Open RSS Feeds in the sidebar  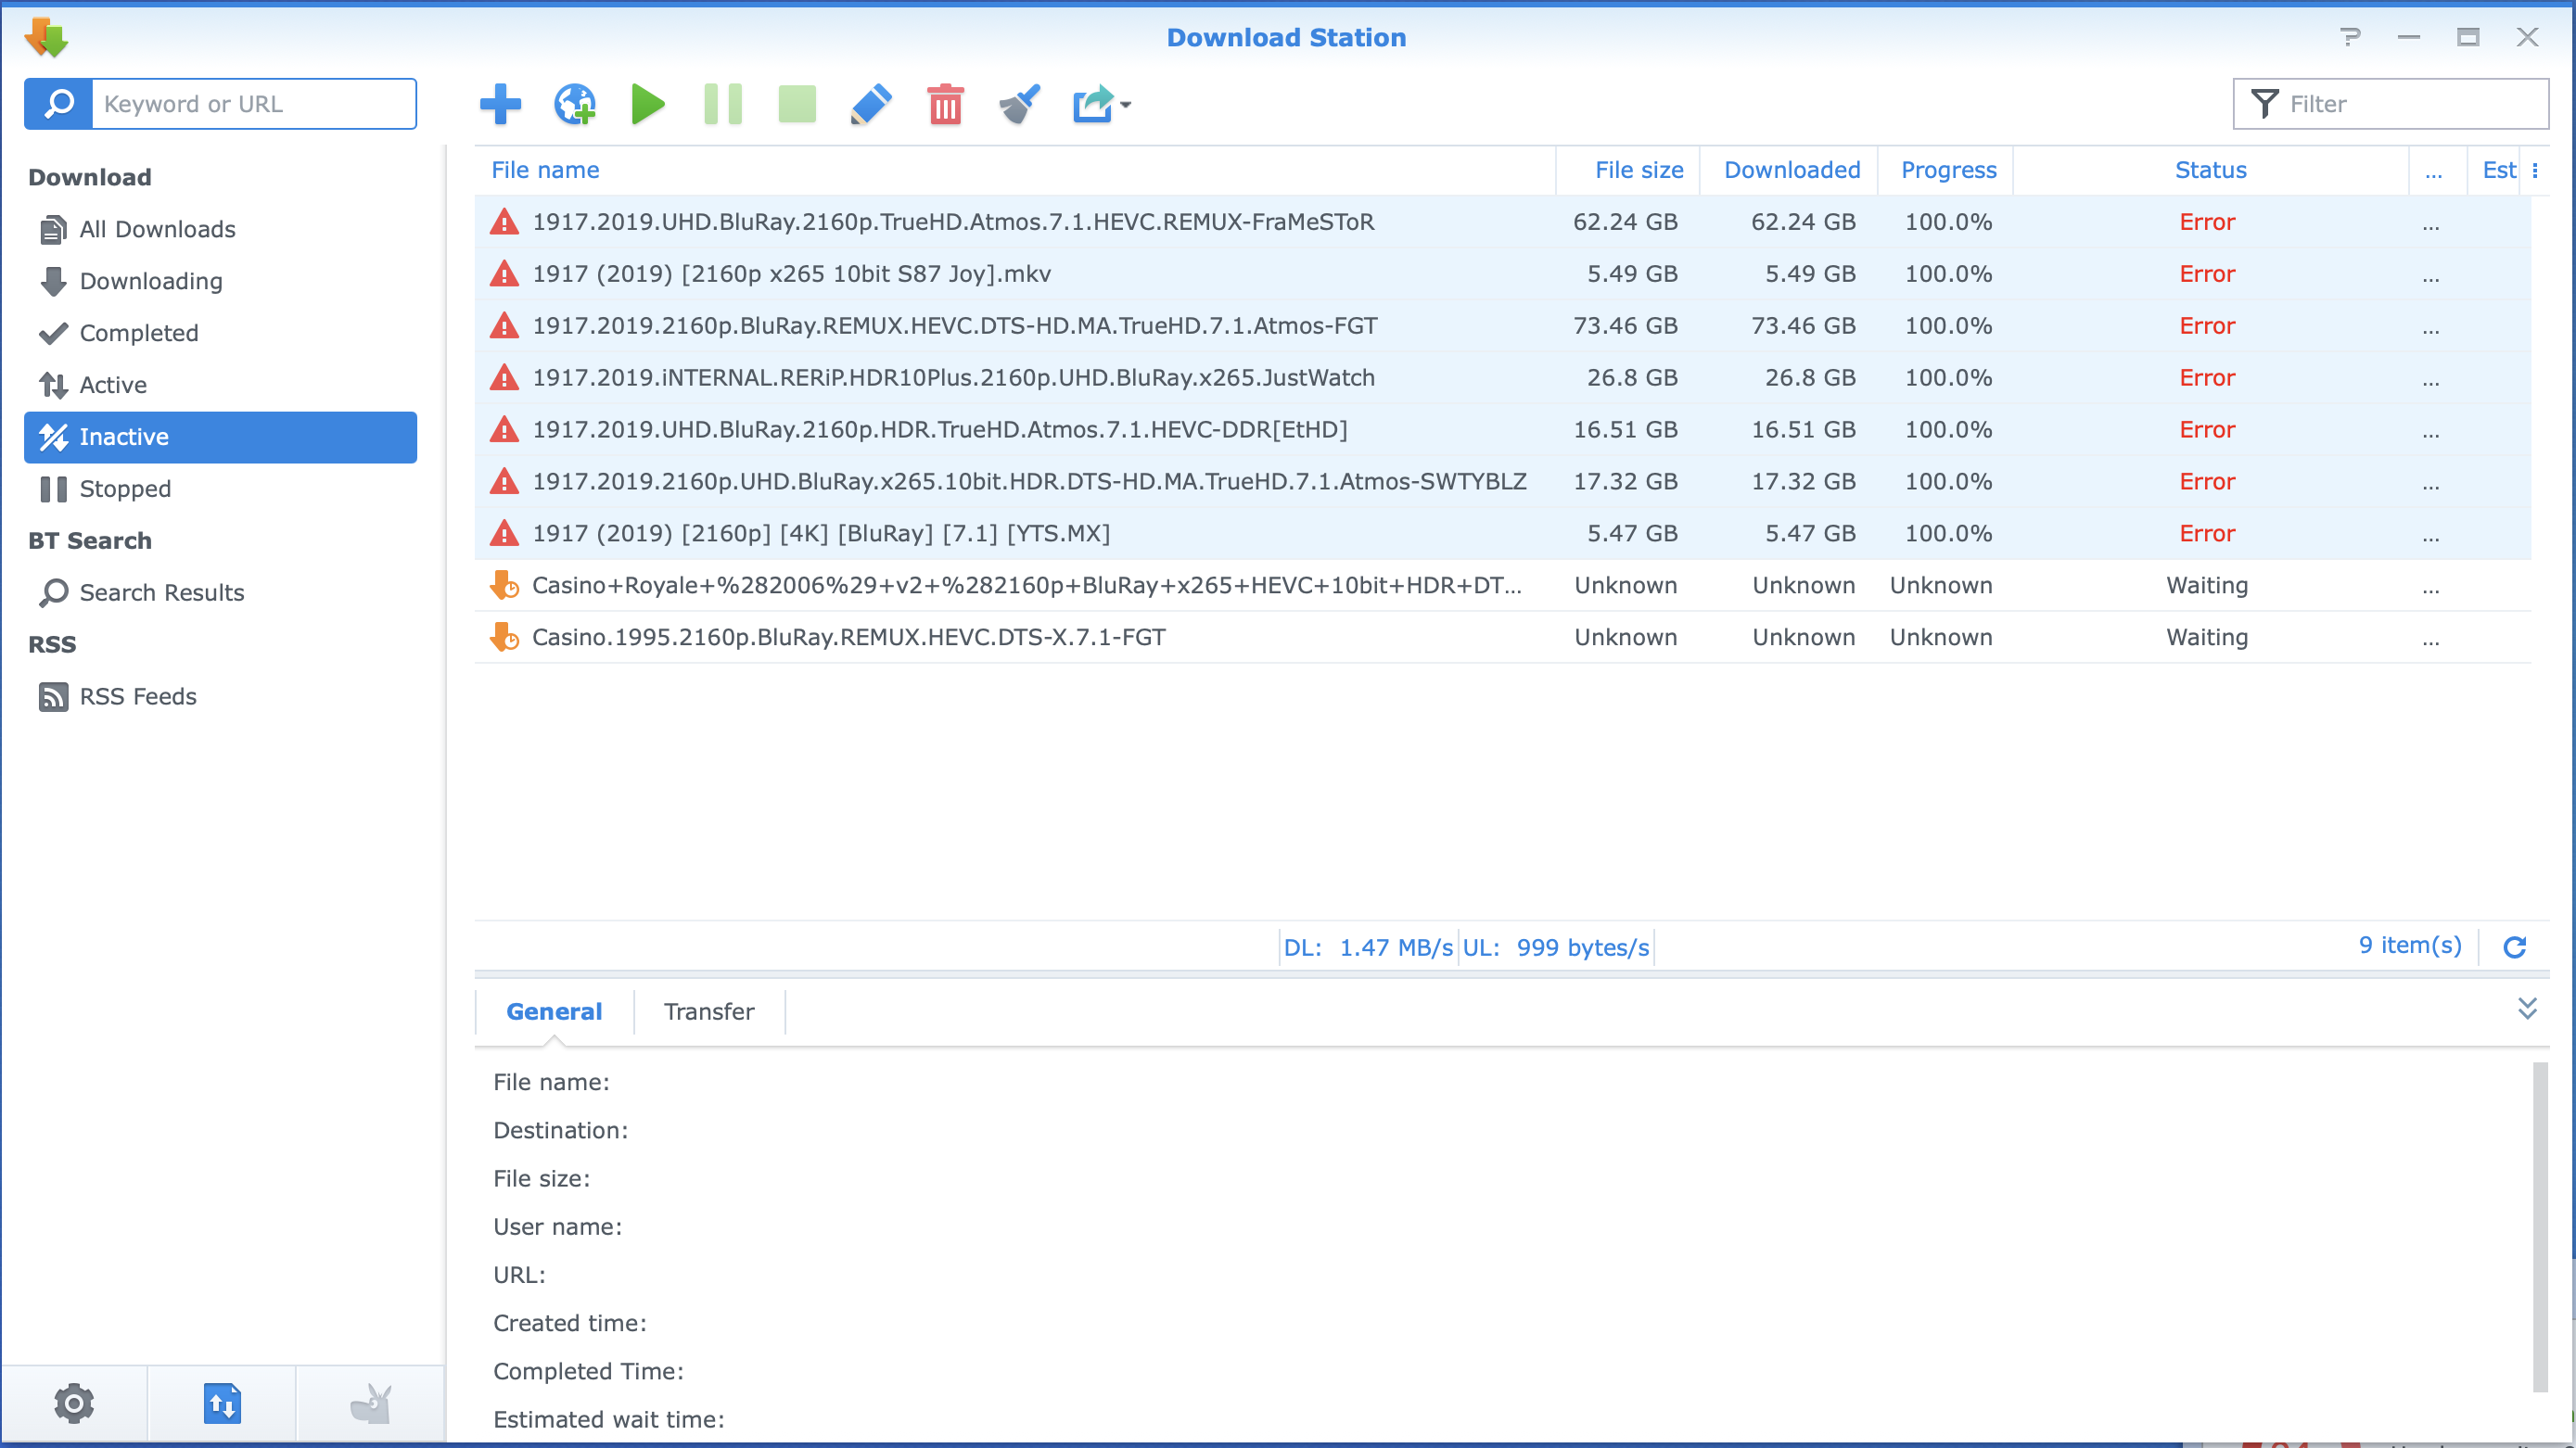(137, 696)
